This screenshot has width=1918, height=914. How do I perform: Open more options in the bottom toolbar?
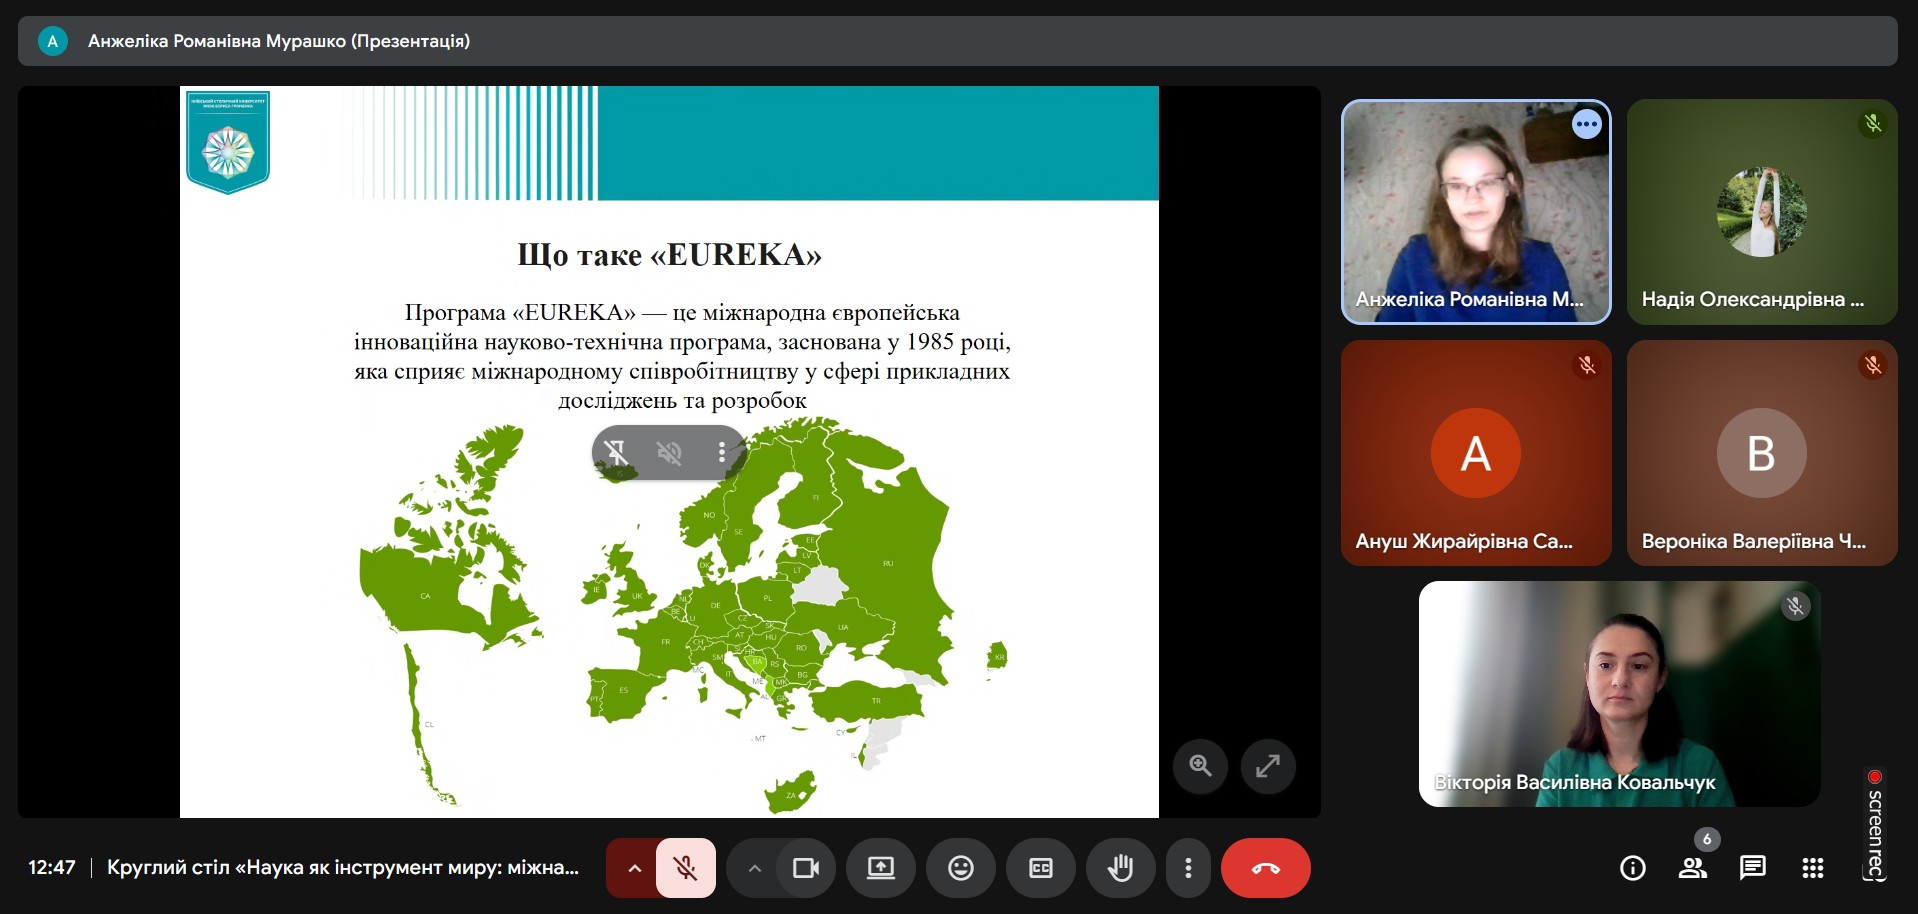1188,868
